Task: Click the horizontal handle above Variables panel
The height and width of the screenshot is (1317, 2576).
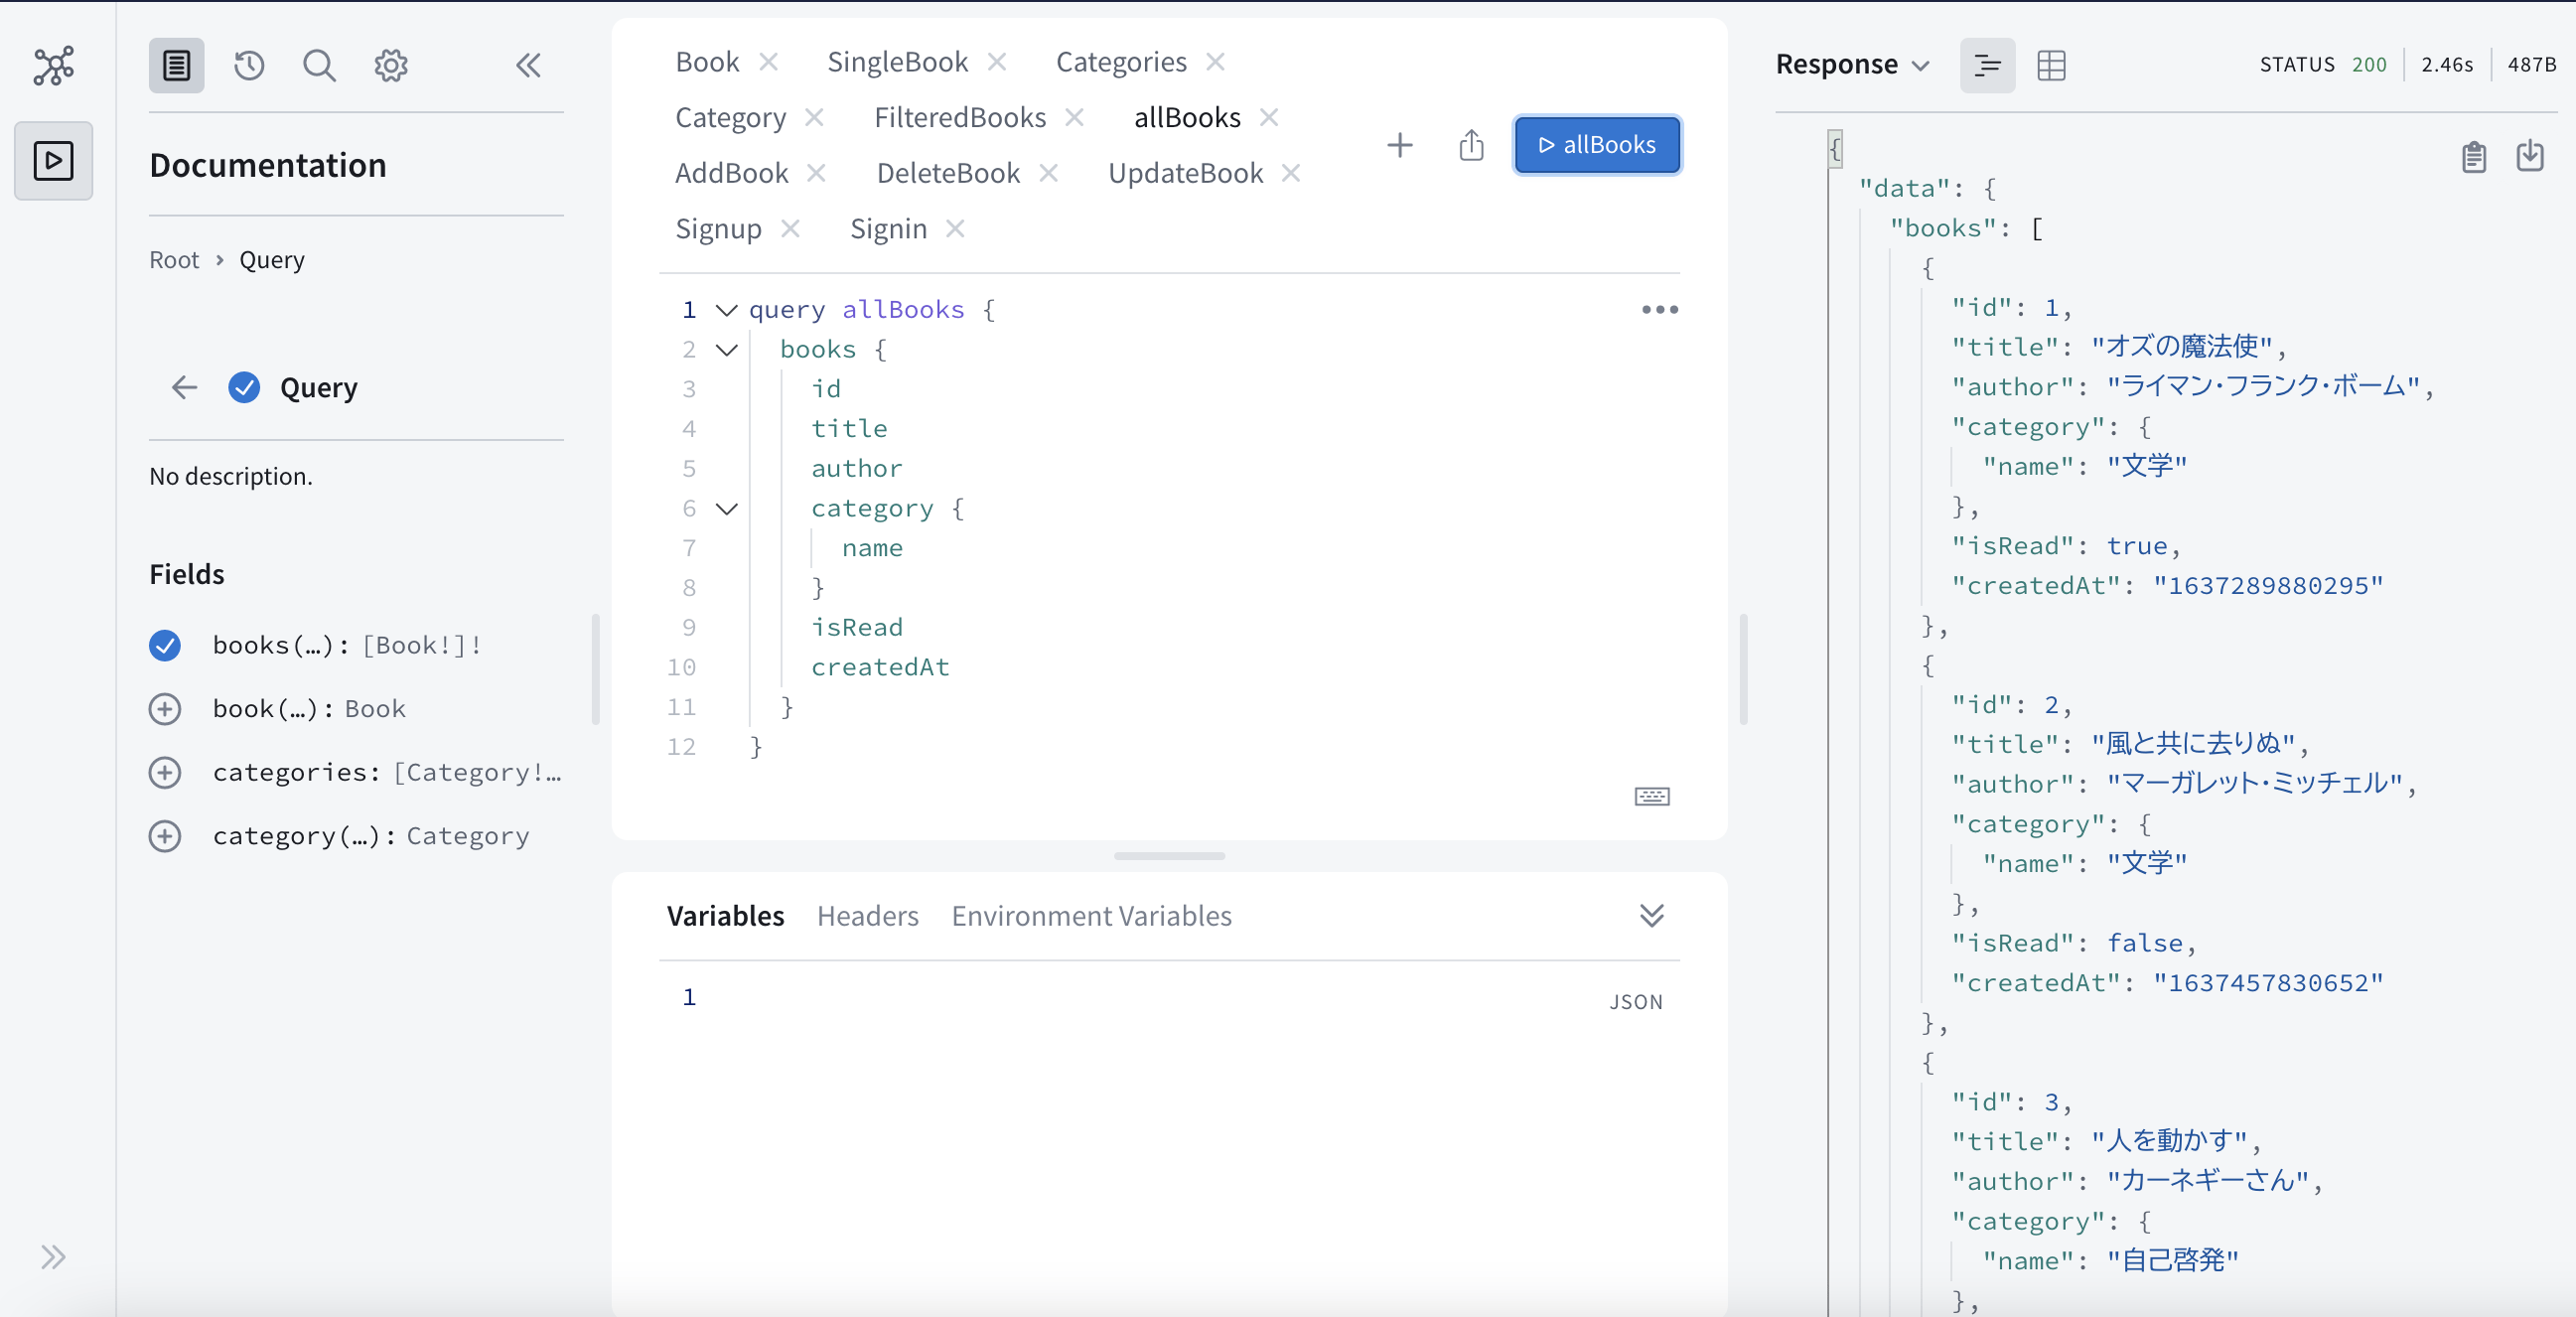Action: (x=1169, y=856)
